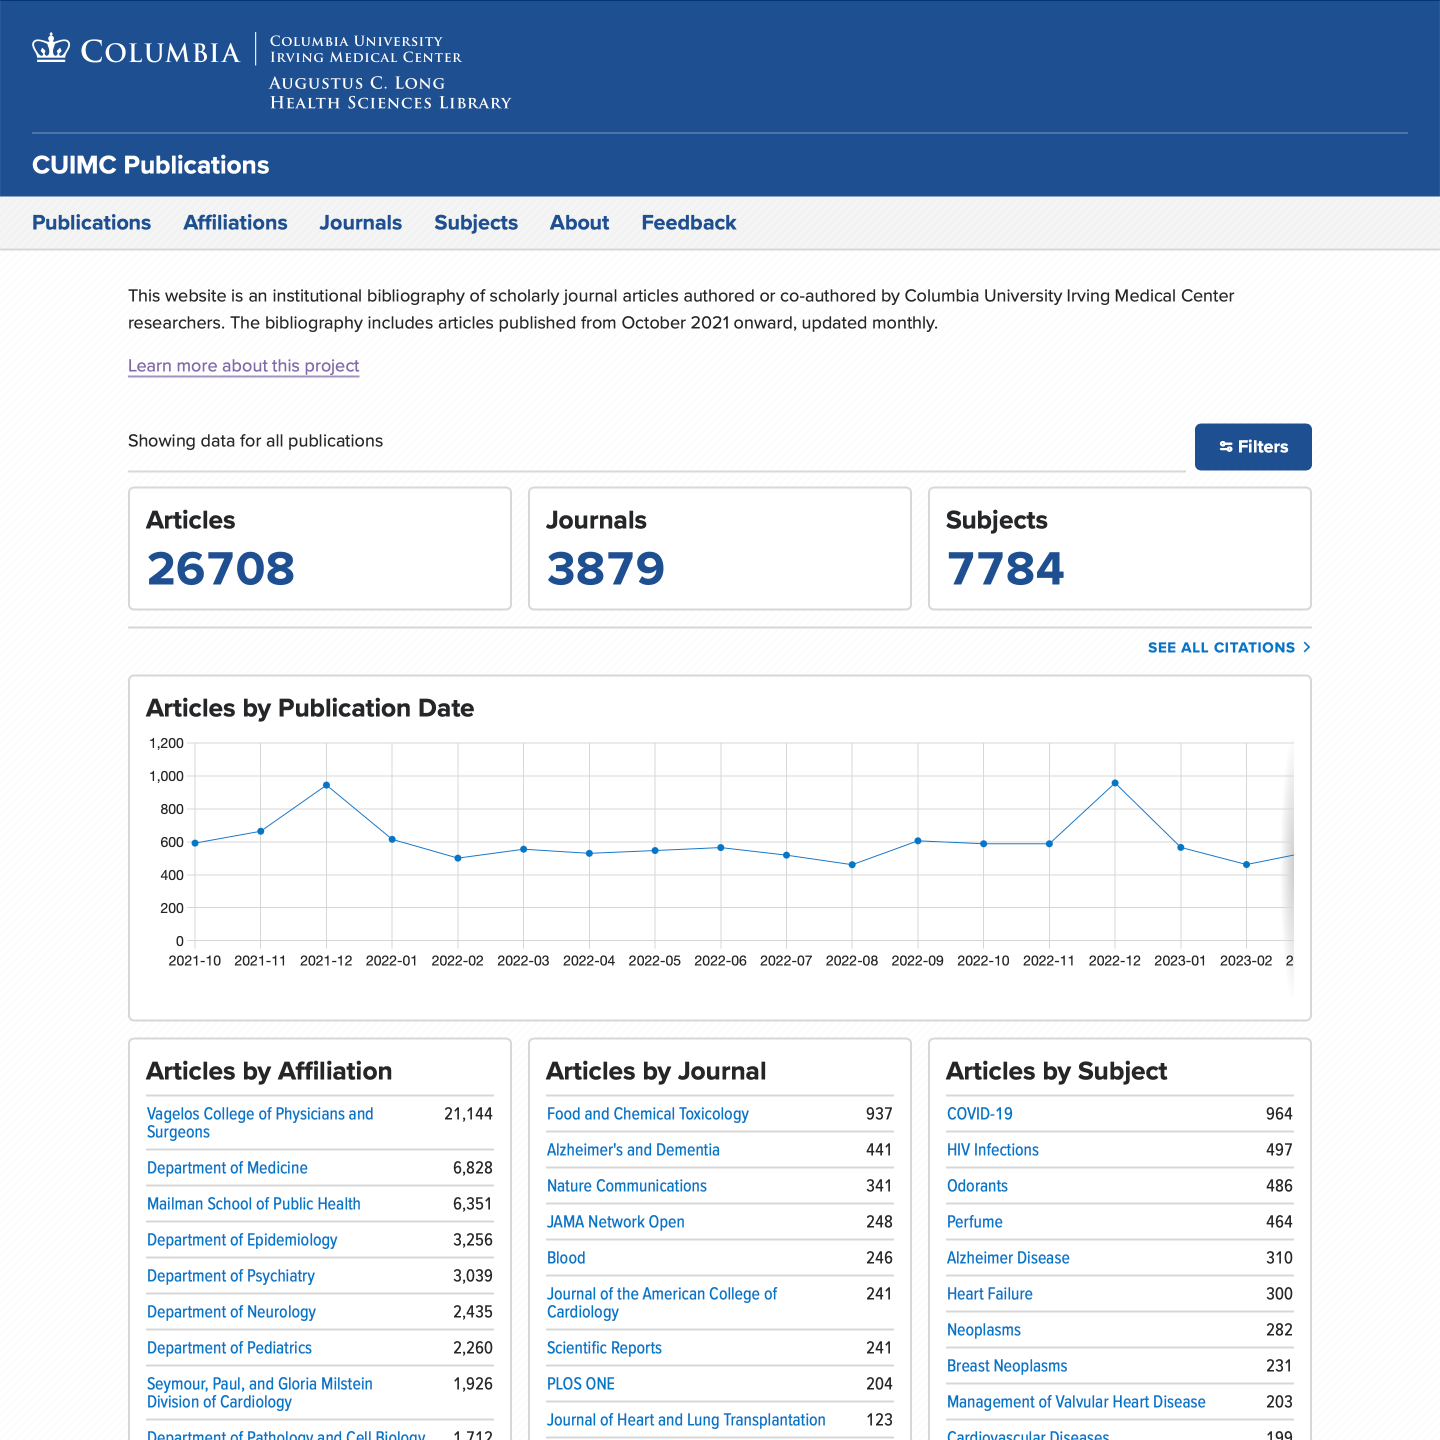1440x1440 pixels.
Task: Open HIV Infections subject
Action: click(993, 1150)
